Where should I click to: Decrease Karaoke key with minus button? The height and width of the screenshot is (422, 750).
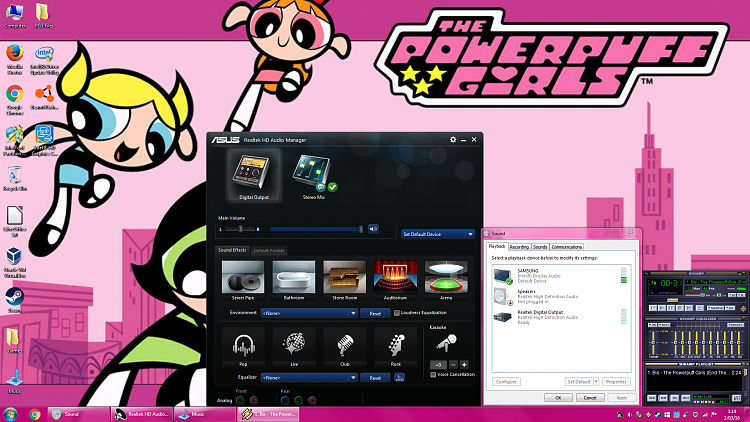tap(453, 365)
